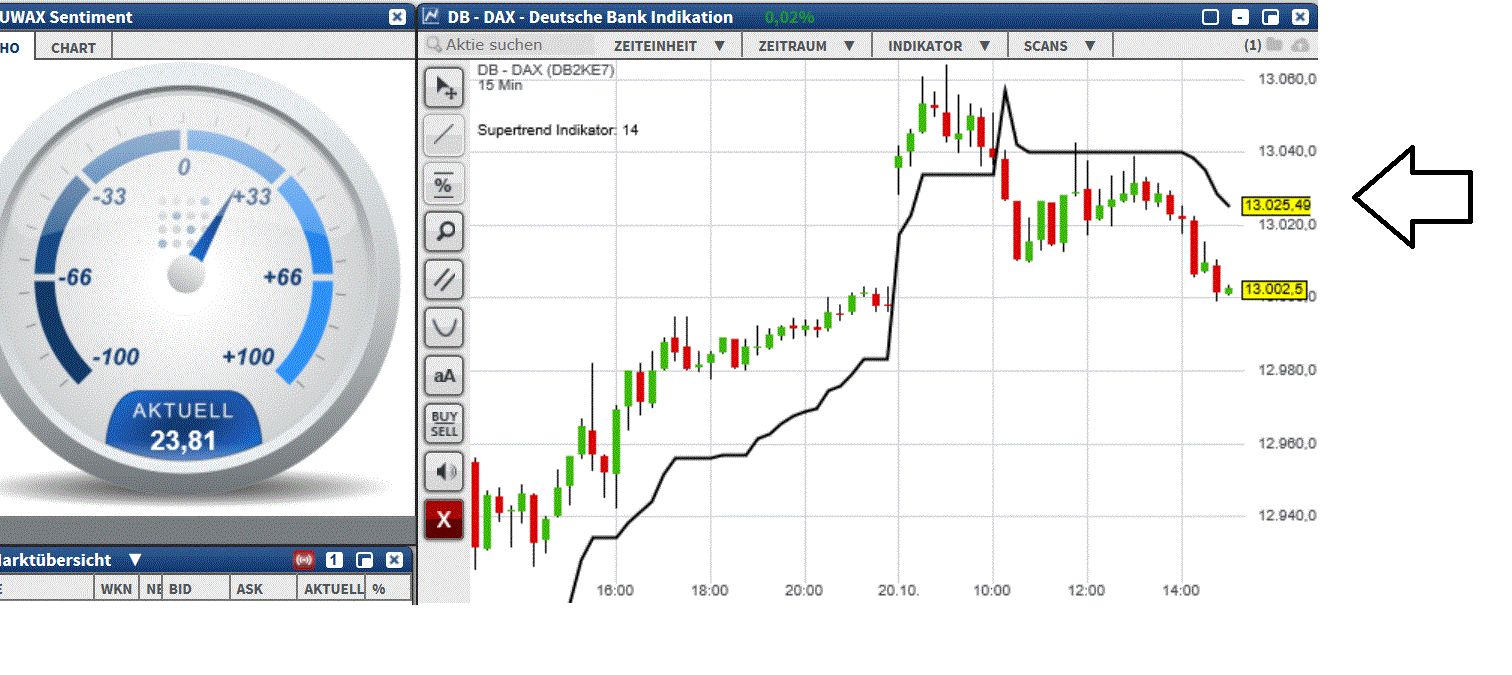Screen dimensions: 1512x675
Task: Open the percentage measurement tool
Action: [x=444, y=183]
